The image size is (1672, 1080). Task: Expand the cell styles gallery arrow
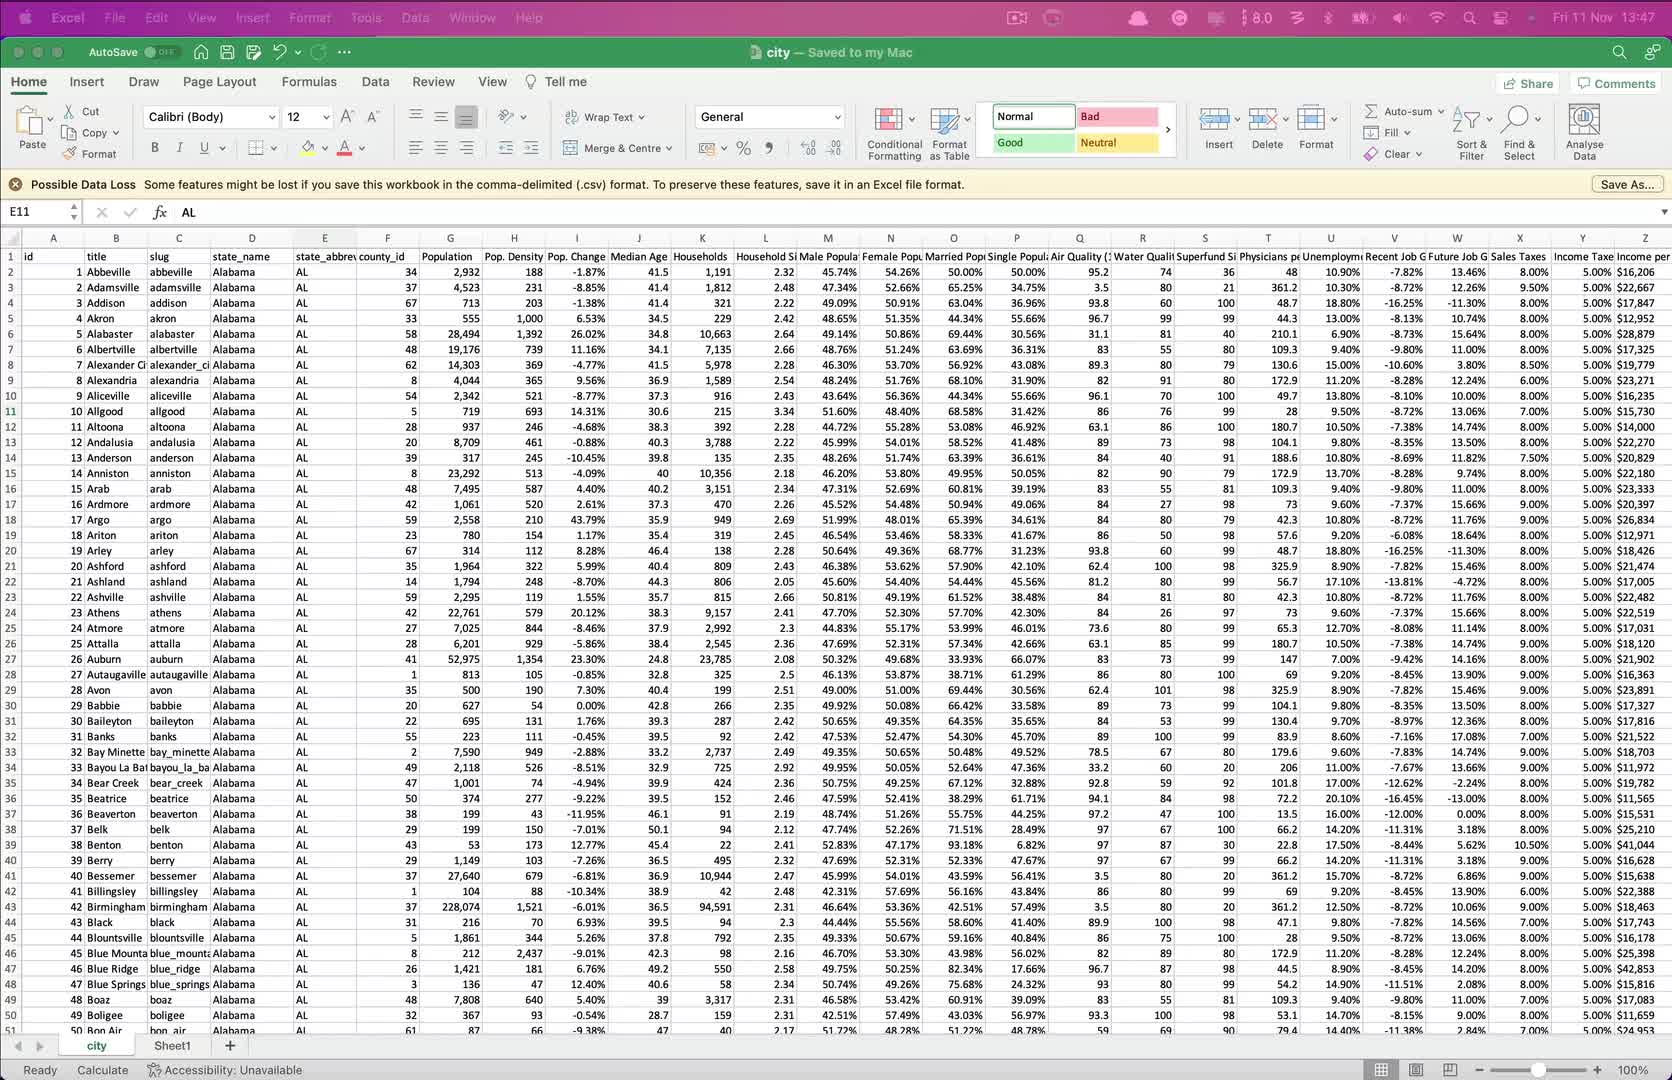(x=1167, y=130)
